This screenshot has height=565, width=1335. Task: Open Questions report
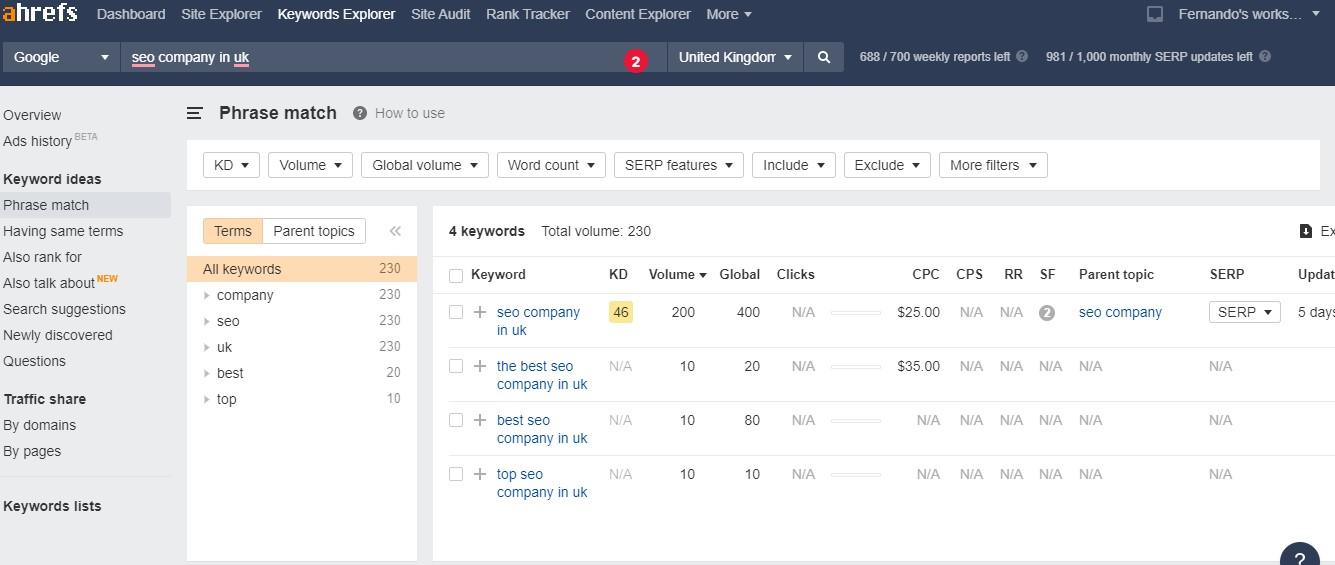34,361
